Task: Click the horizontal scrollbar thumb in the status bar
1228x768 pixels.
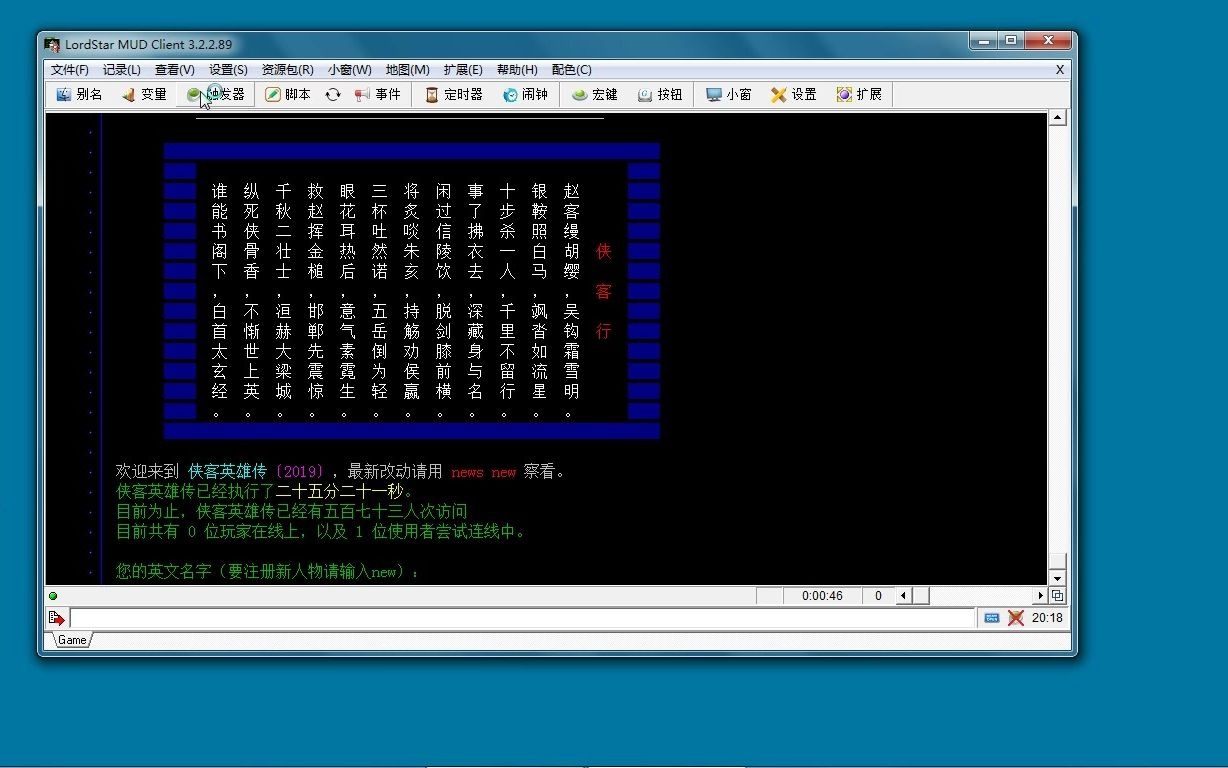Action: (x=921, y=596)
